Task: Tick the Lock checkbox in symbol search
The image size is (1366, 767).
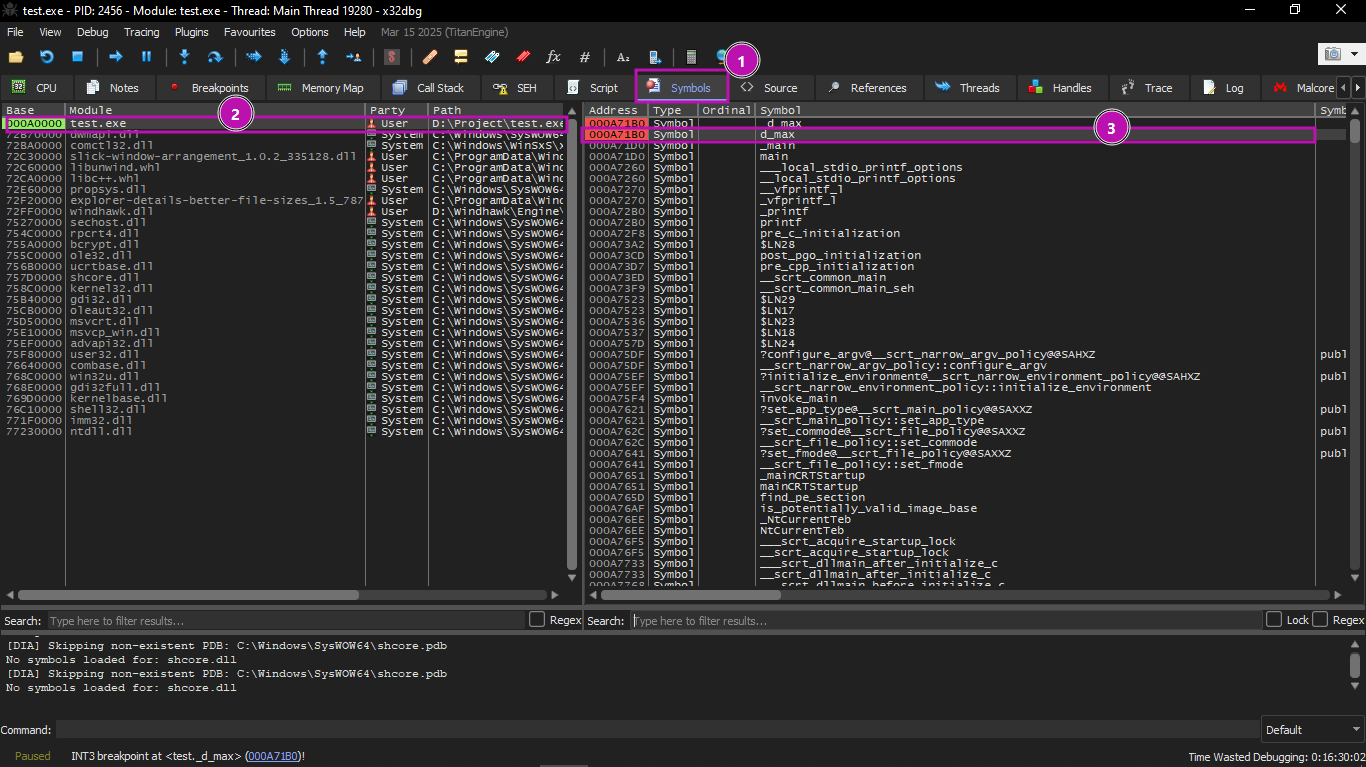Action: click(x=1274, y=620)
